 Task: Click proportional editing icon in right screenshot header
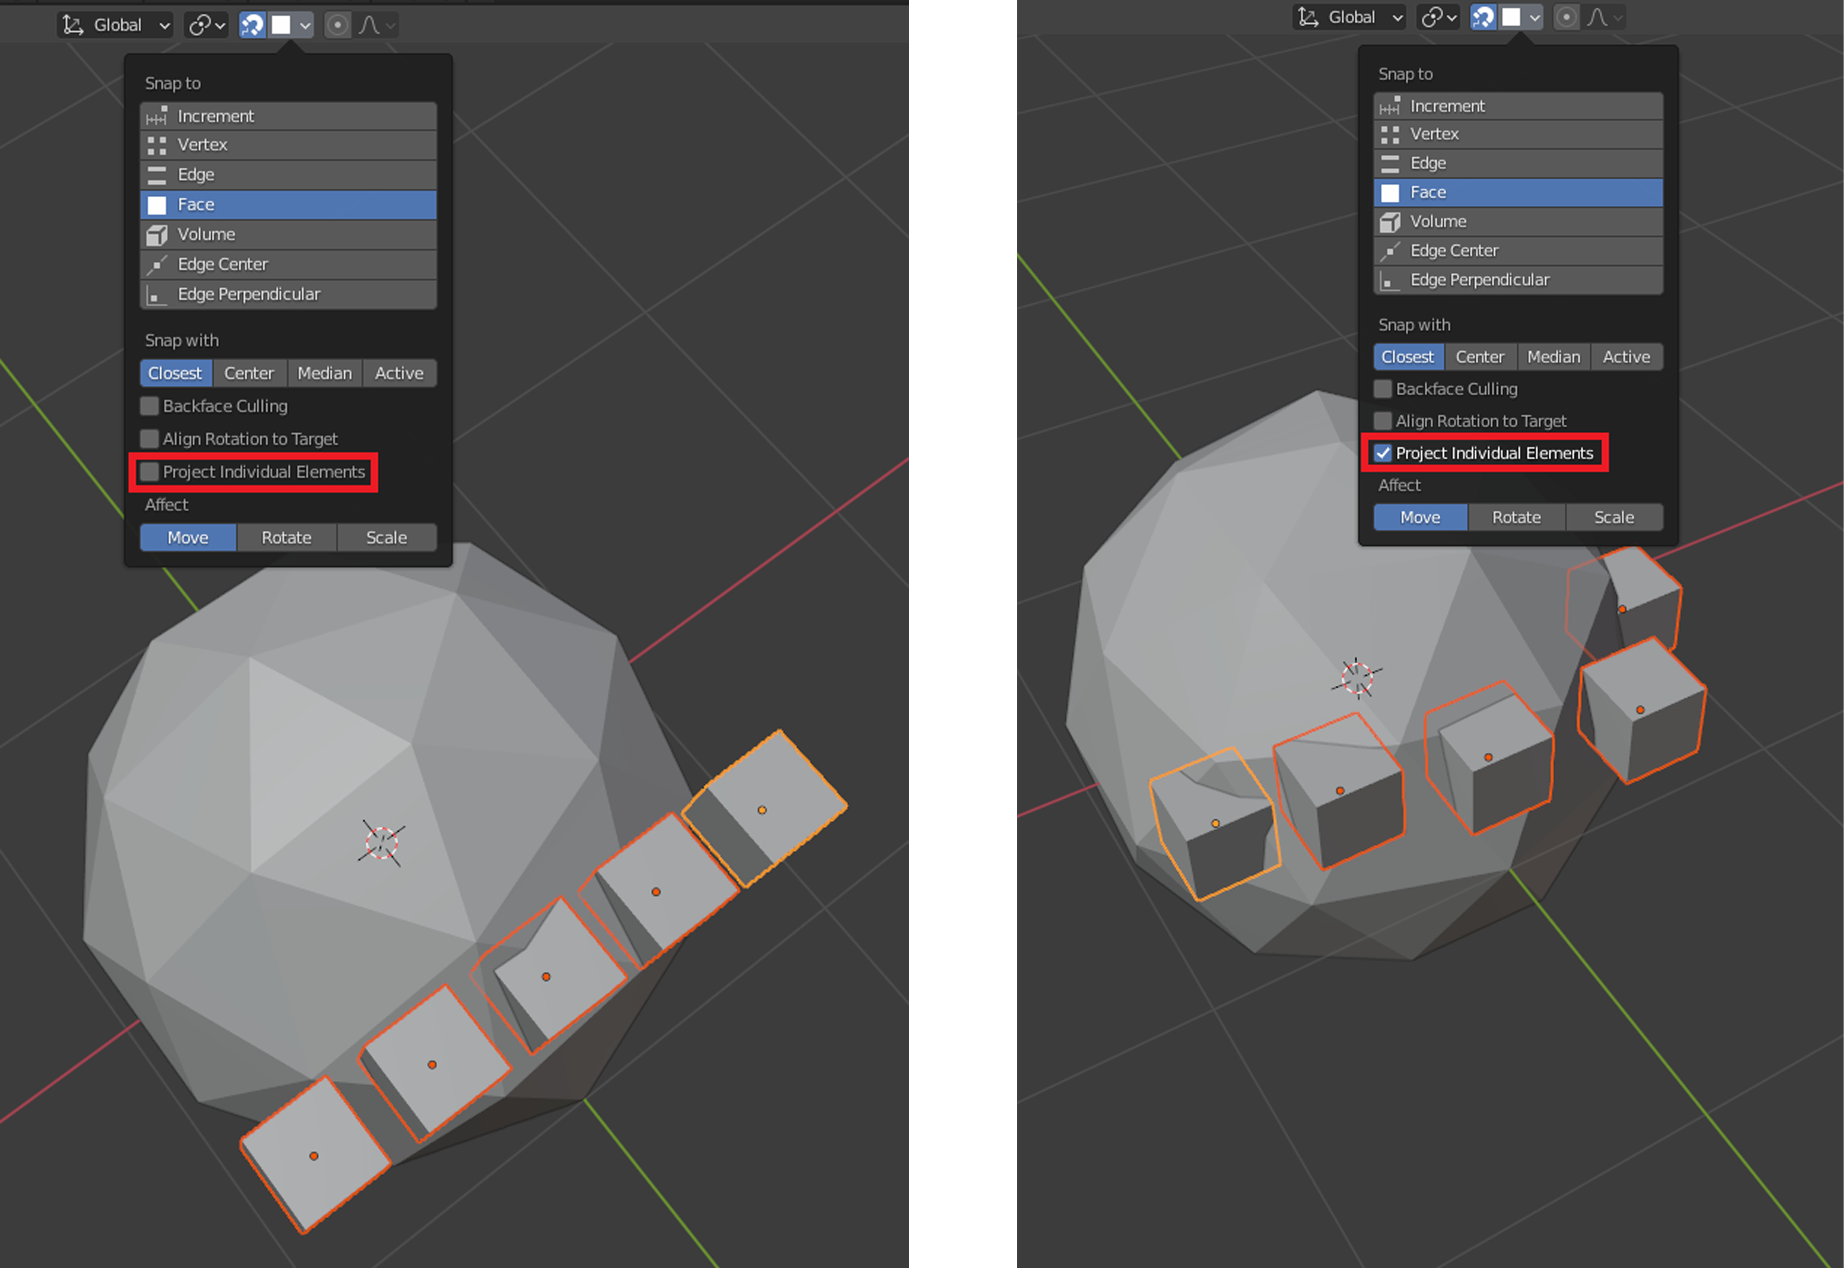pyautogui.click(x=1567, y=17)
